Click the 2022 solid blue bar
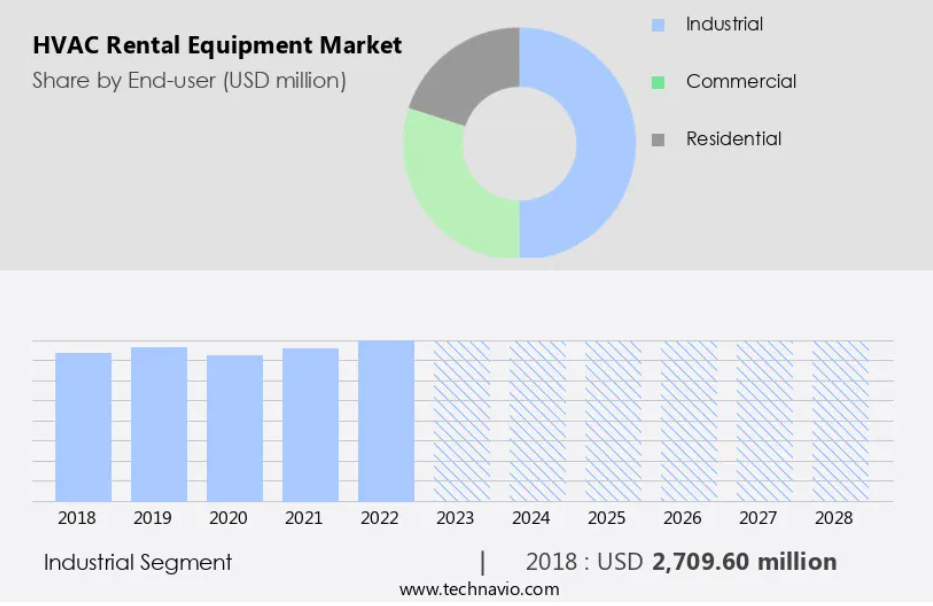The width and height of the screenshot is (933, 606). click(386, 421)
